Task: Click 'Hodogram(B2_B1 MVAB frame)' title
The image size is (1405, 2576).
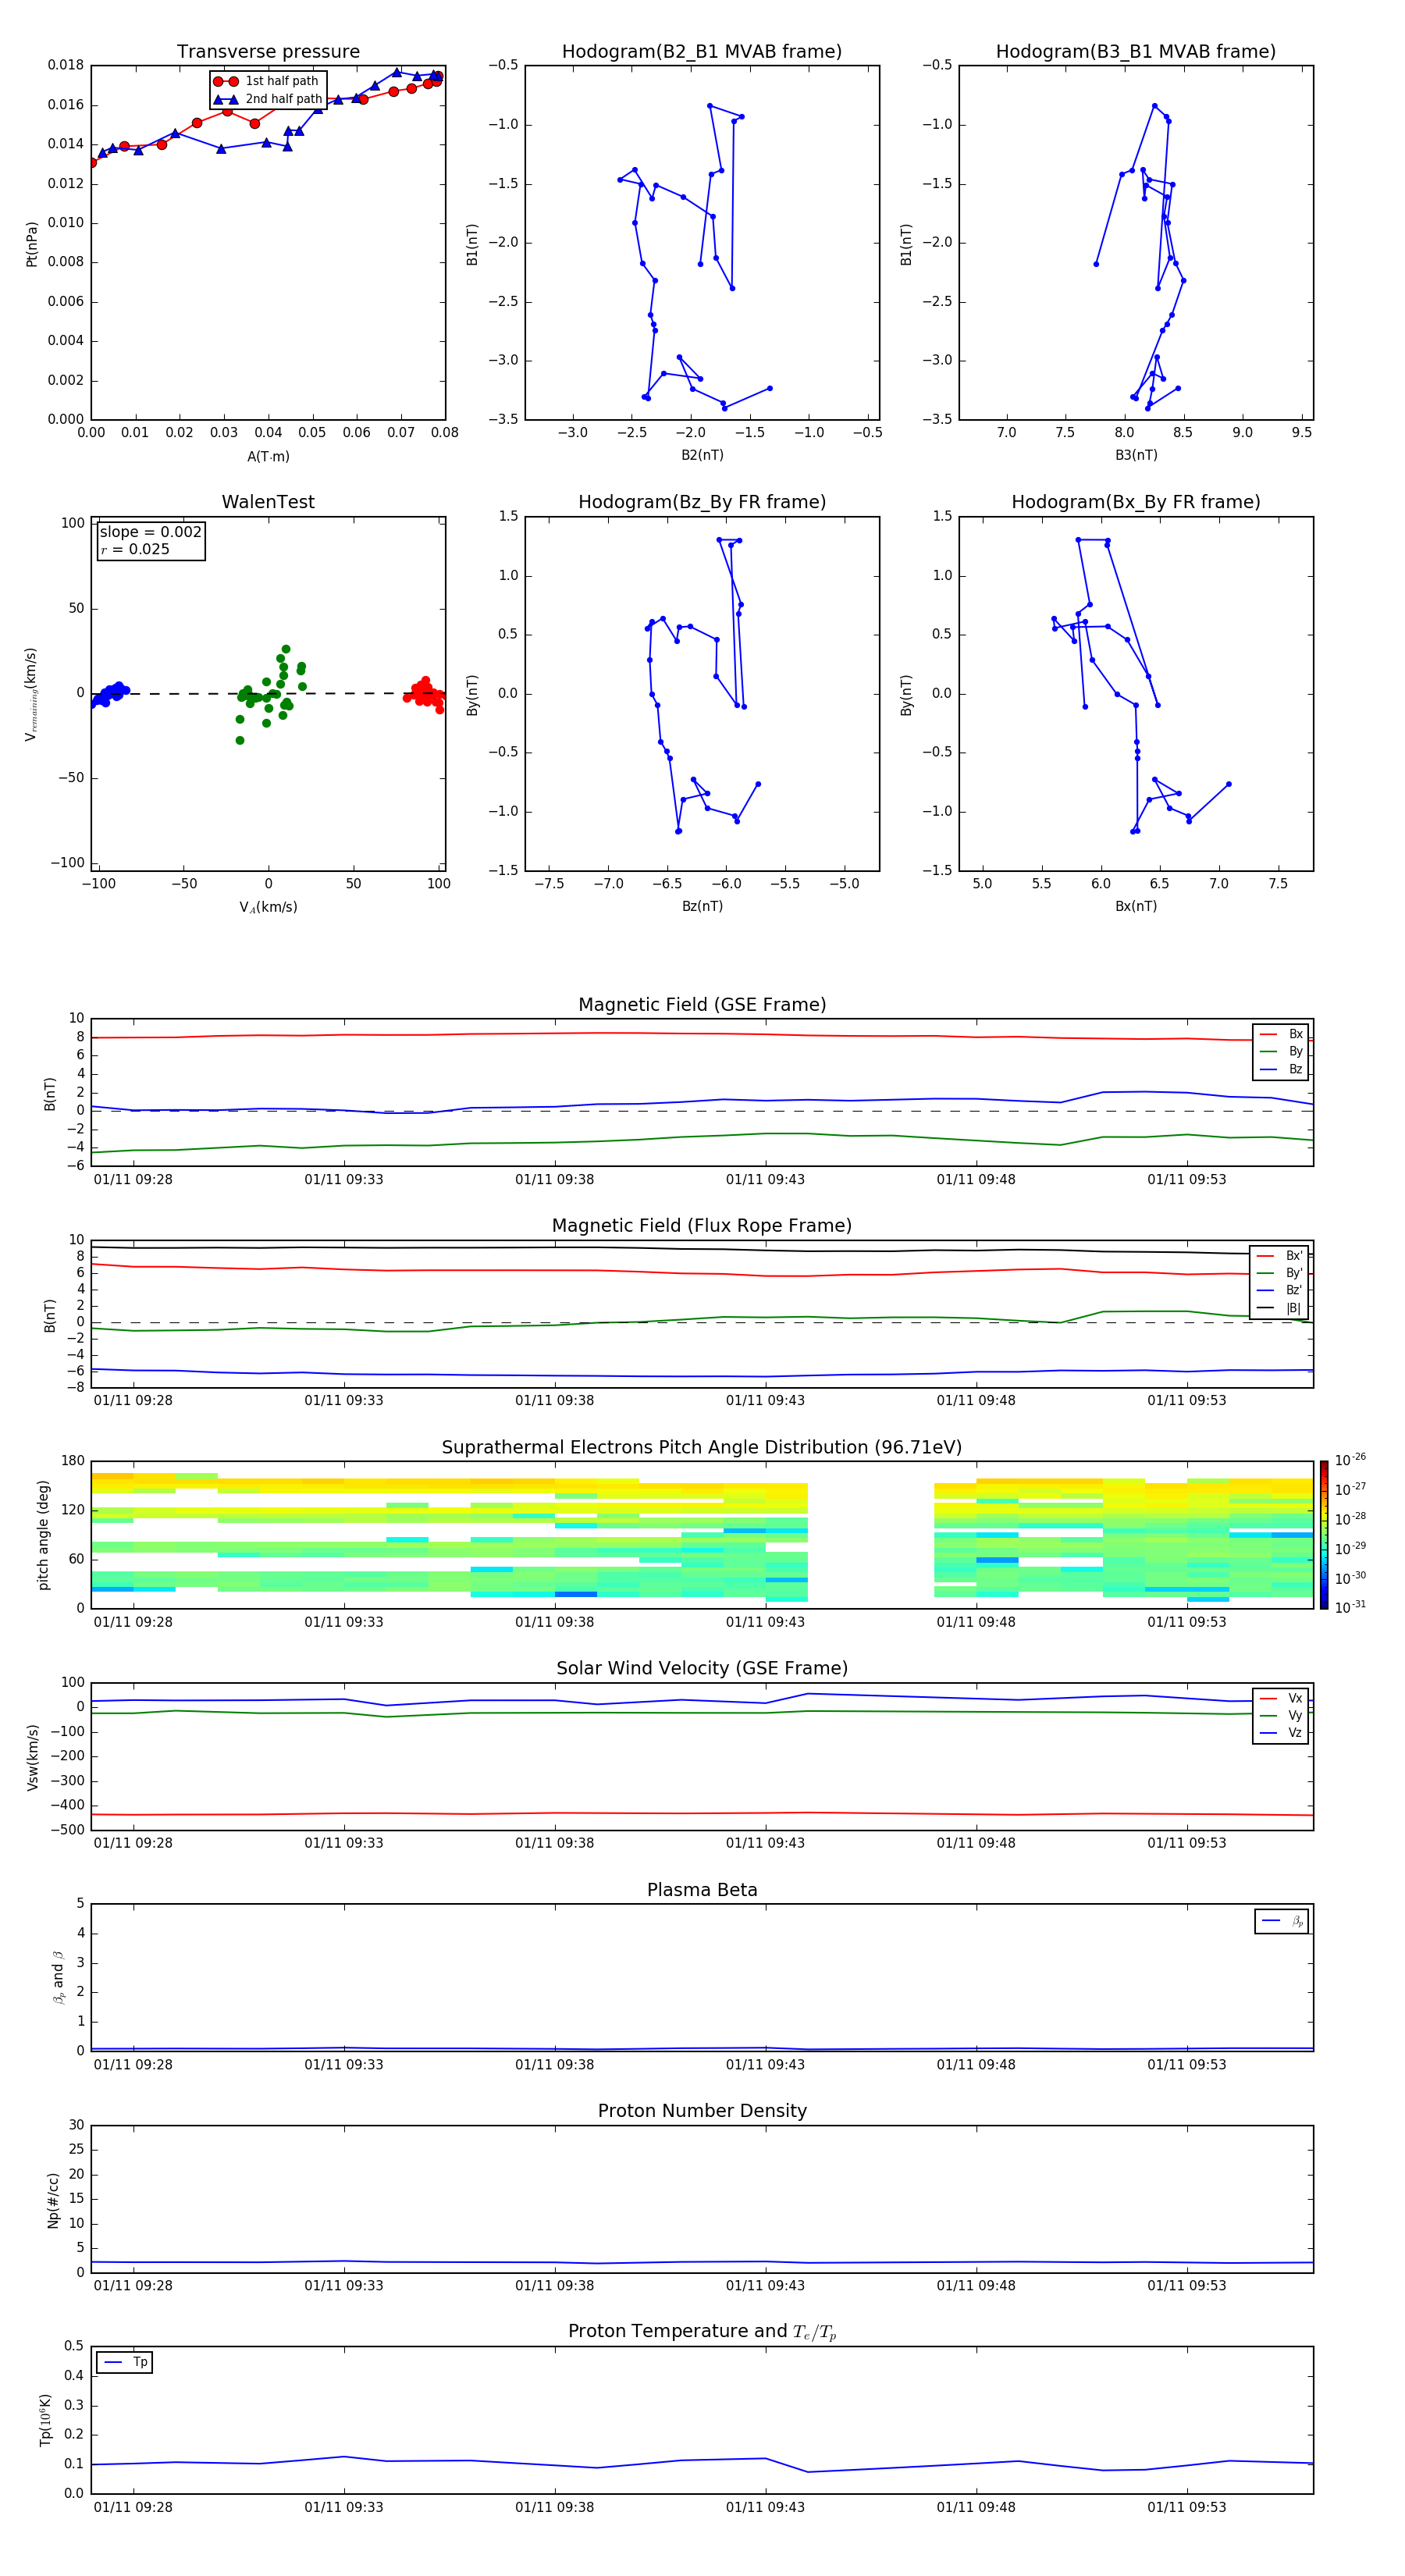Action: [702, 52]
